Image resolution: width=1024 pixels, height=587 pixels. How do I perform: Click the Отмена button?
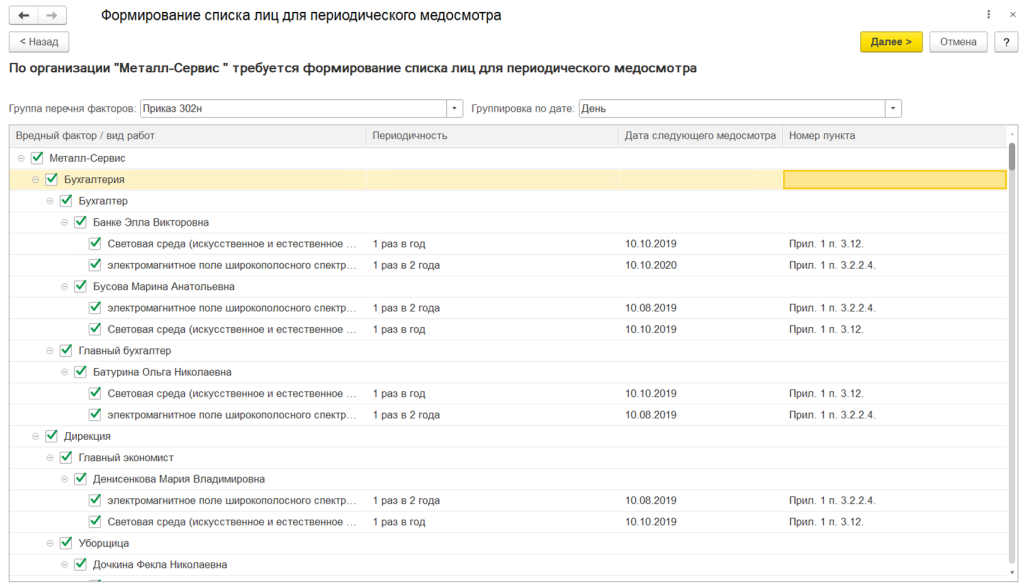pos(958,42)
